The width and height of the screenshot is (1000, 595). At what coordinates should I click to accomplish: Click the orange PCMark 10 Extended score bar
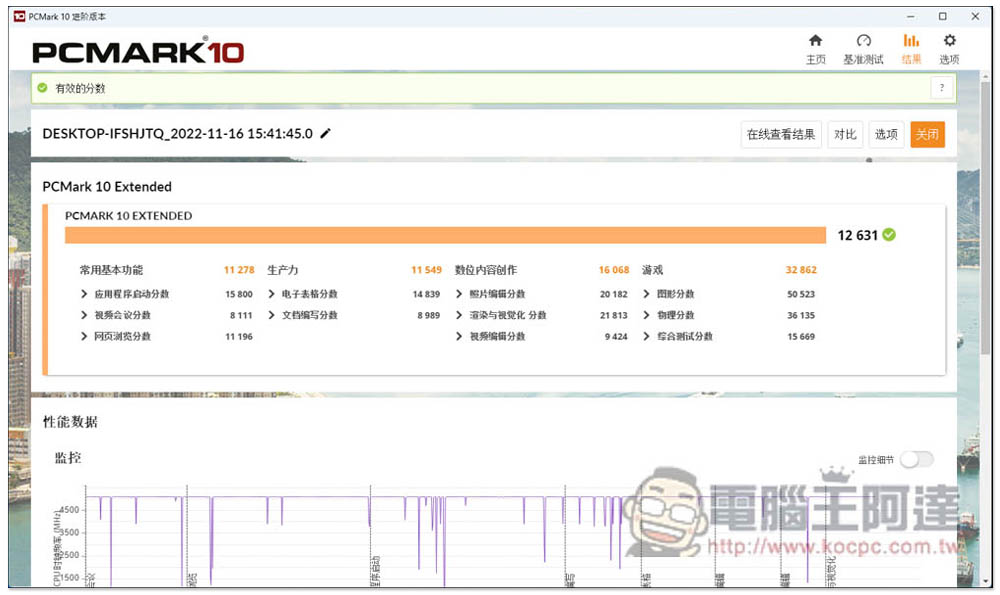(x=445, y=235)
